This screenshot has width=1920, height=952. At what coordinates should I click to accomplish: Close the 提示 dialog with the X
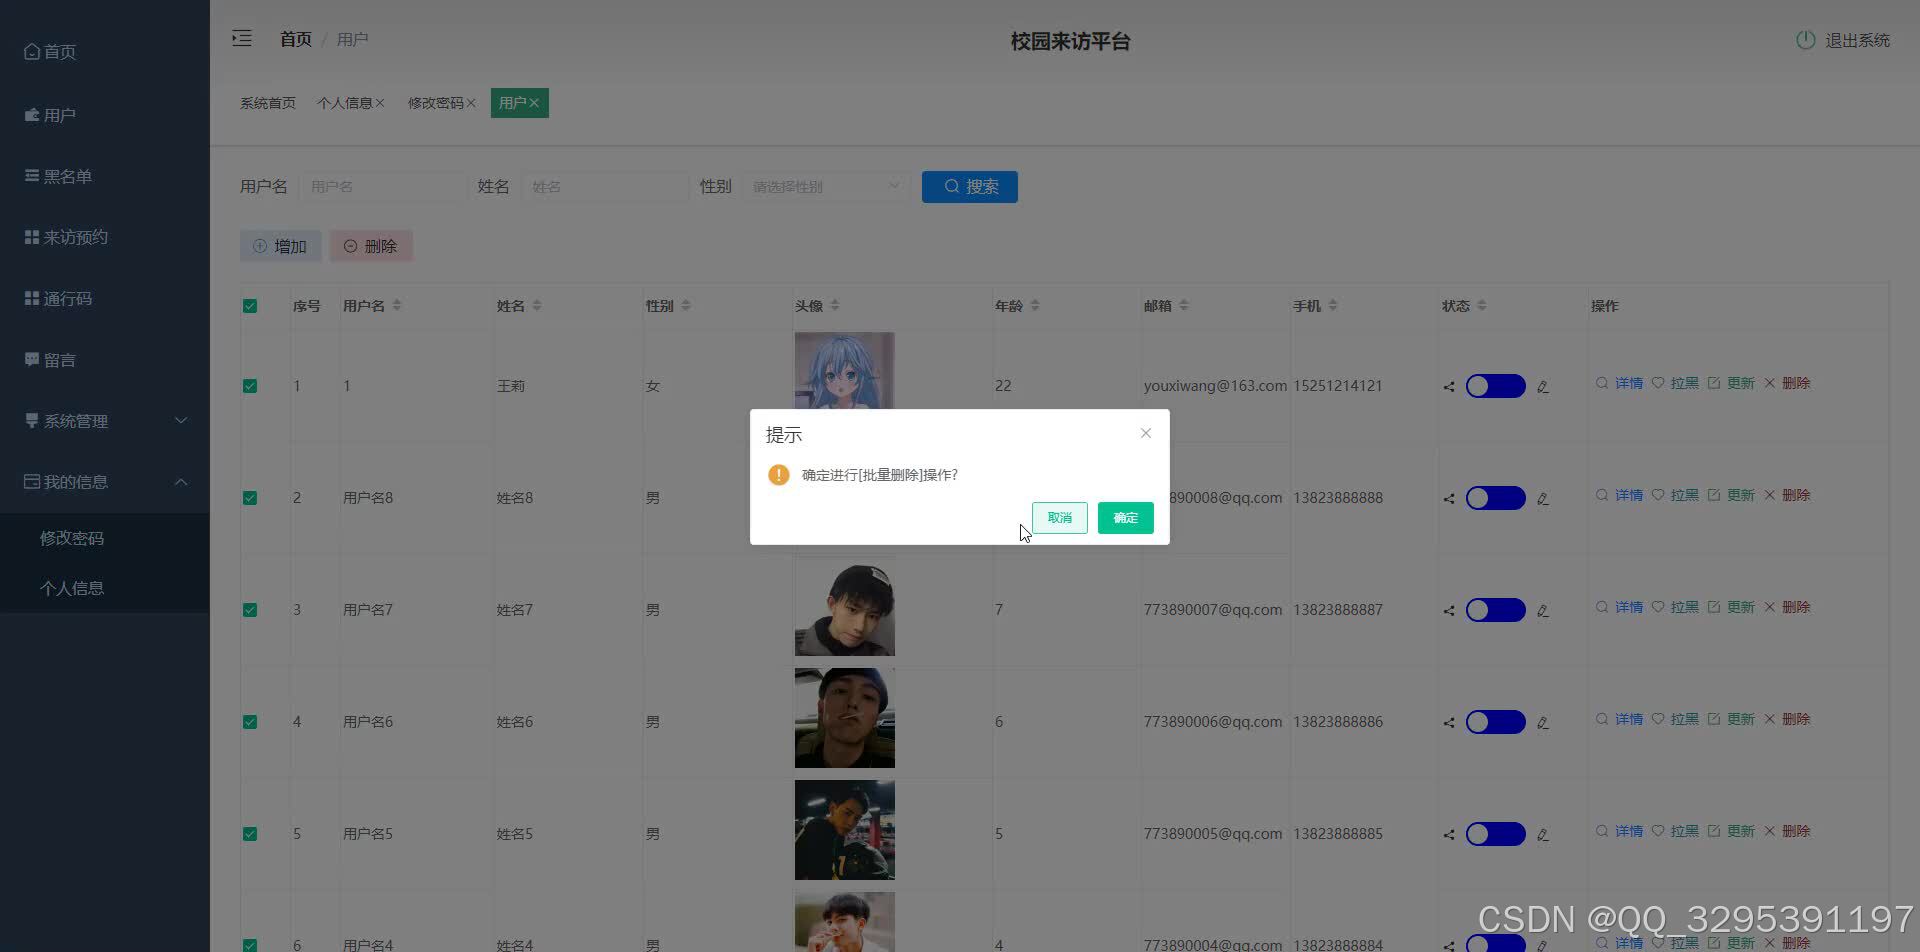pyautogui.click(x=1146, y=433)
